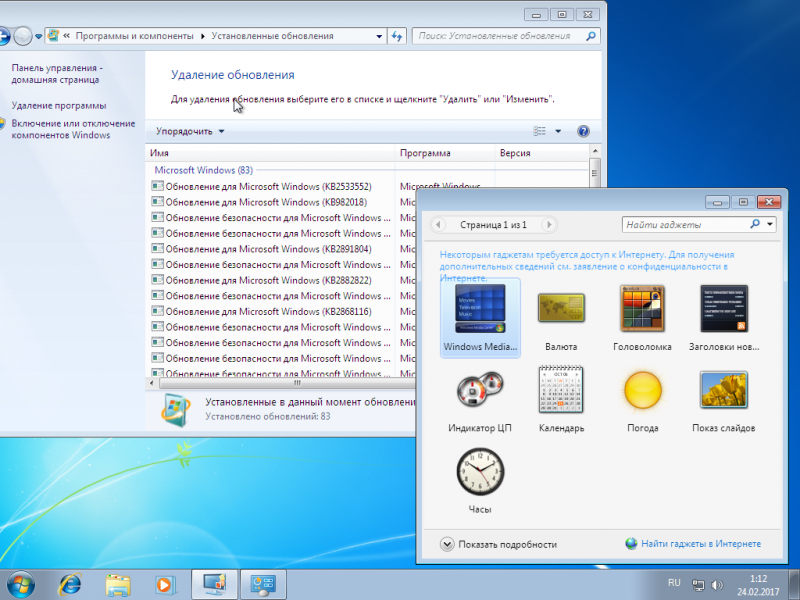Image resolution: width=800 pixels, height=600 pixels.
Task: Sort by Программа column header
Action: (444, 153)
